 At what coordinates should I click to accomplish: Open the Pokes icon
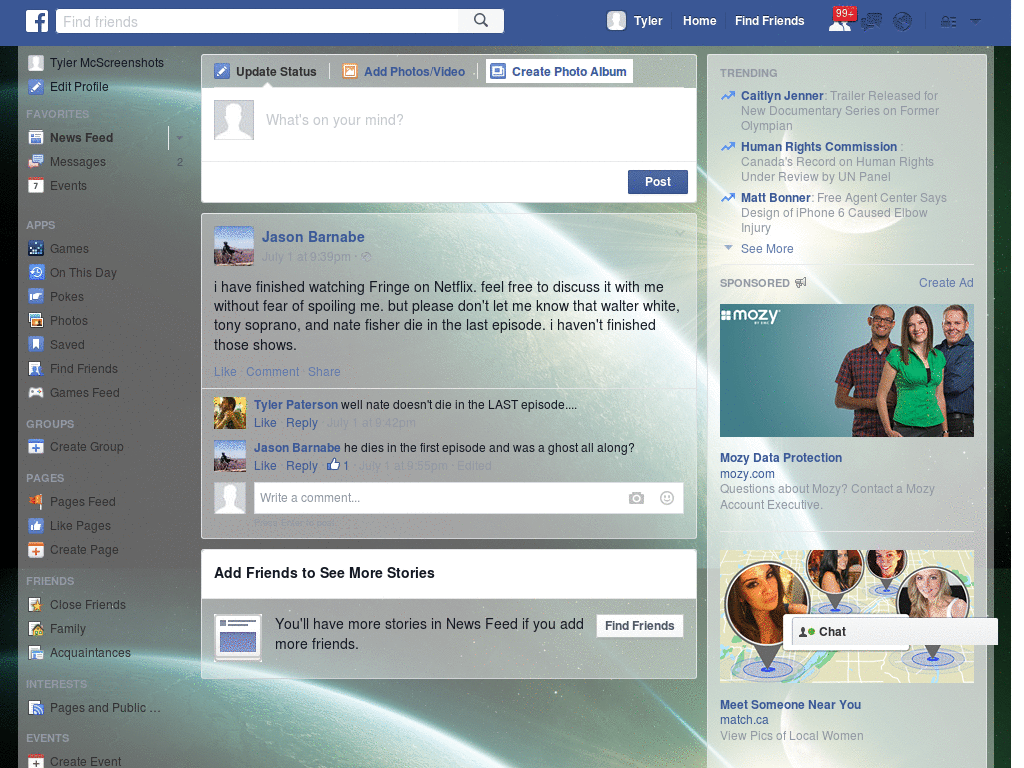pos(36,296)
